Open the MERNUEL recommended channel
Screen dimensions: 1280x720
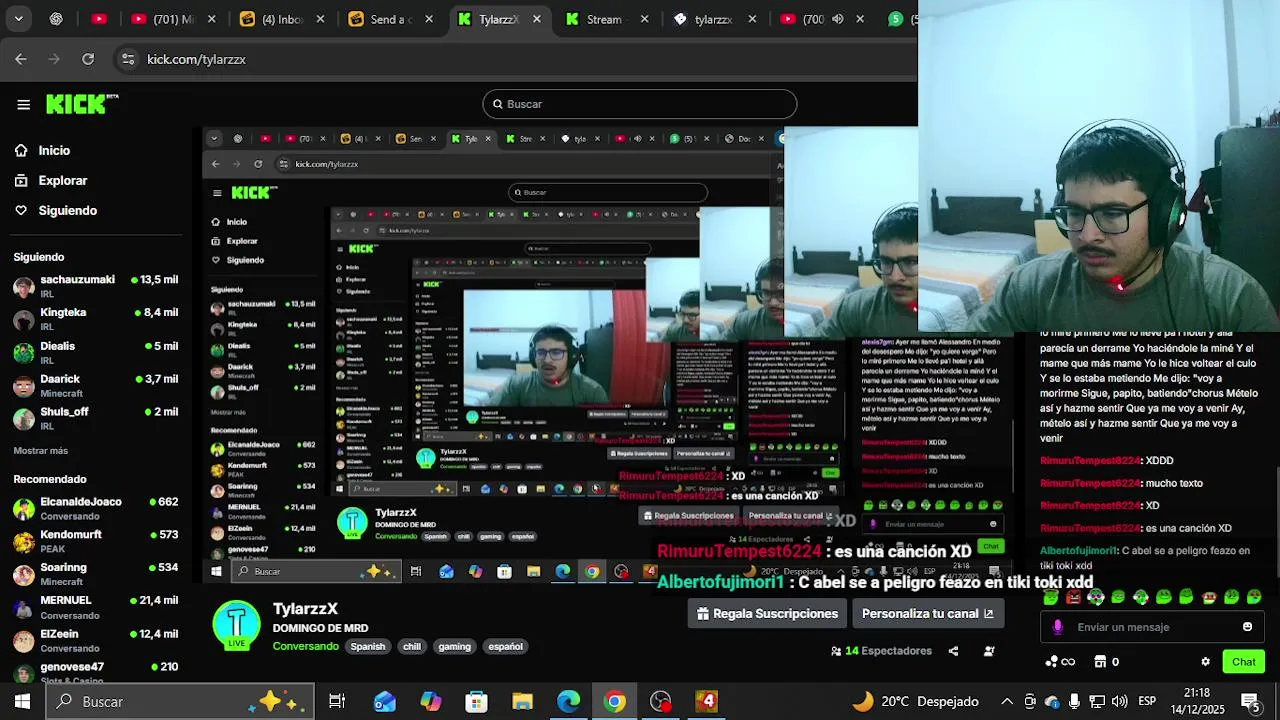pos(96,607)
